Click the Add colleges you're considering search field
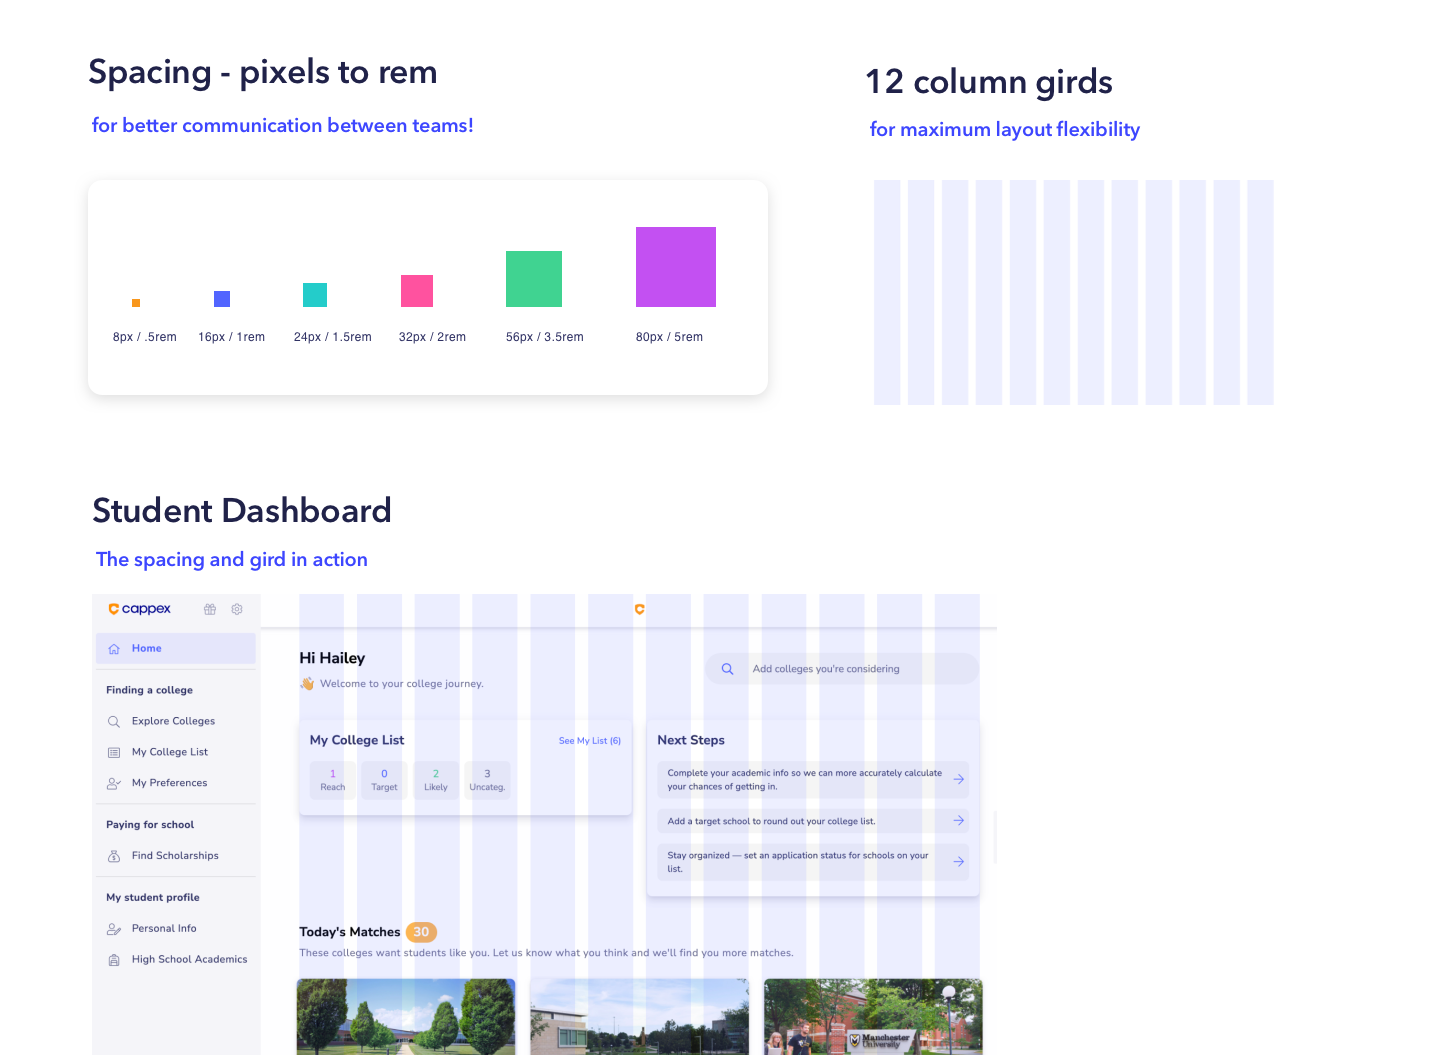 point(842,669)
